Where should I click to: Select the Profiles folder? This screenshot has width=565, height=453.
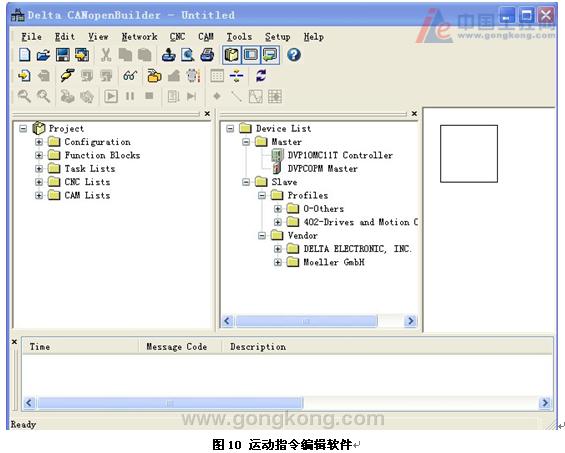(x=308, y=195)
